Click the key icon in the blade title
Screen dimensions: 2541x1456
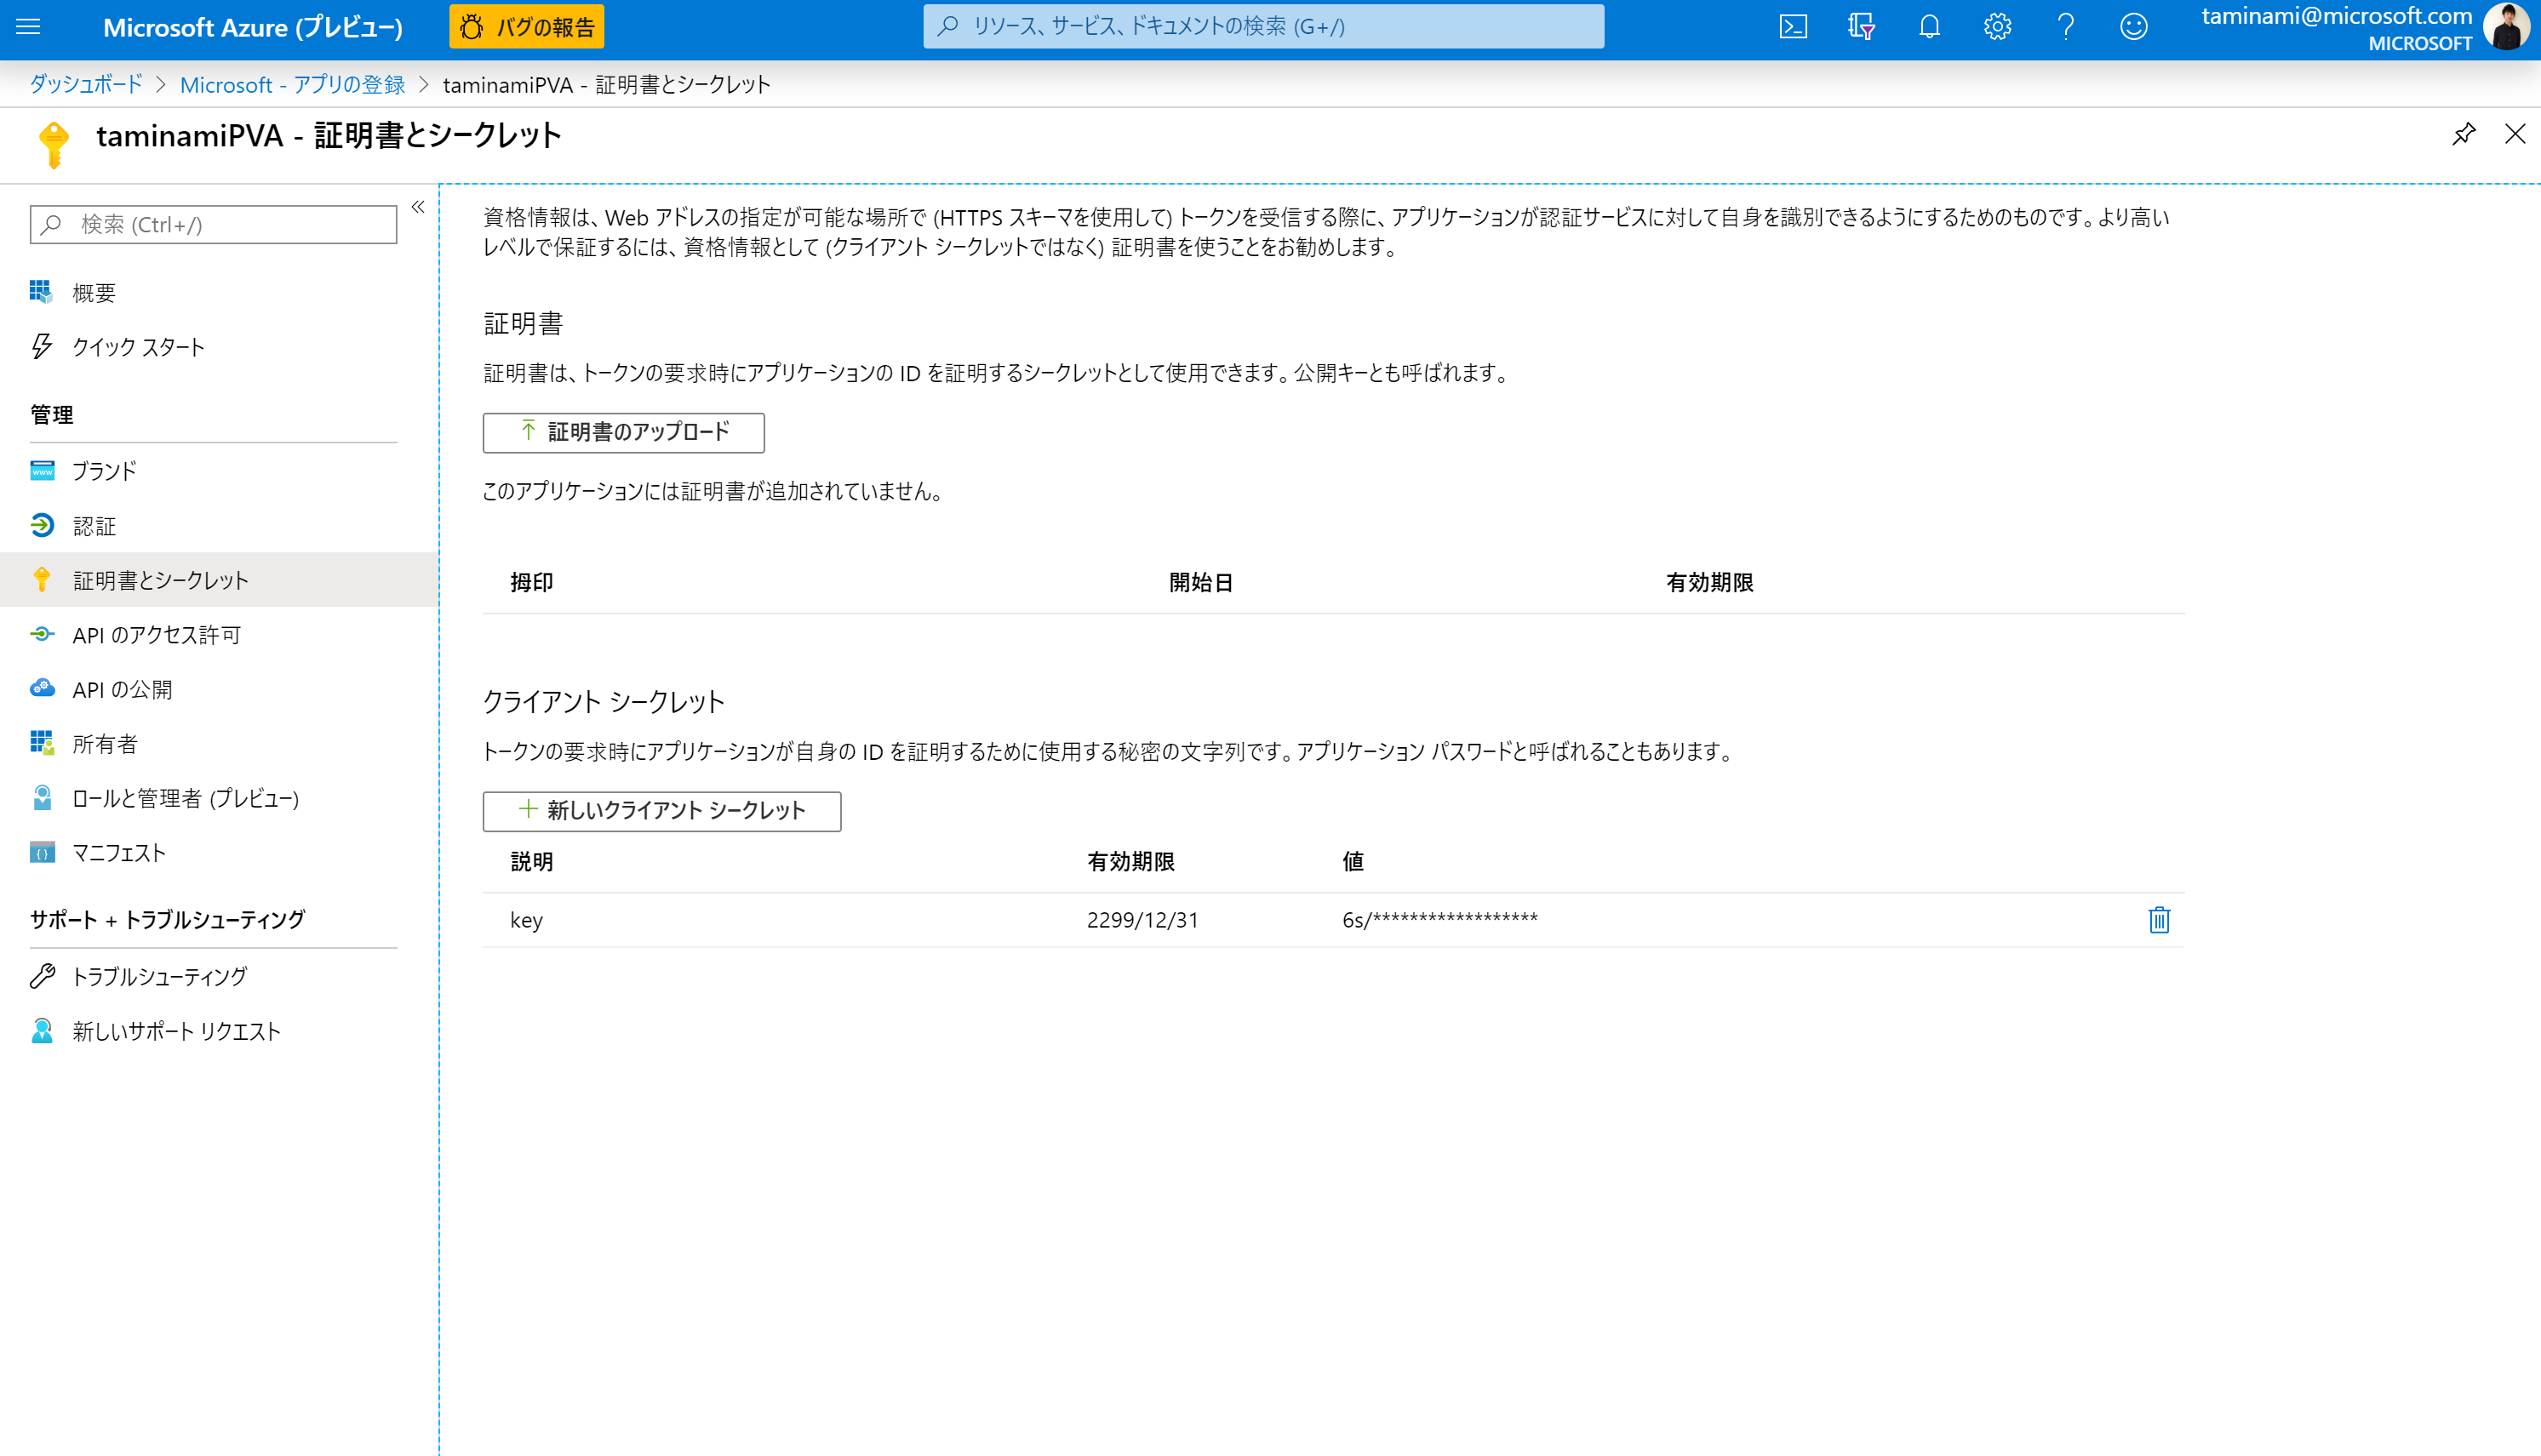[54, 145]
